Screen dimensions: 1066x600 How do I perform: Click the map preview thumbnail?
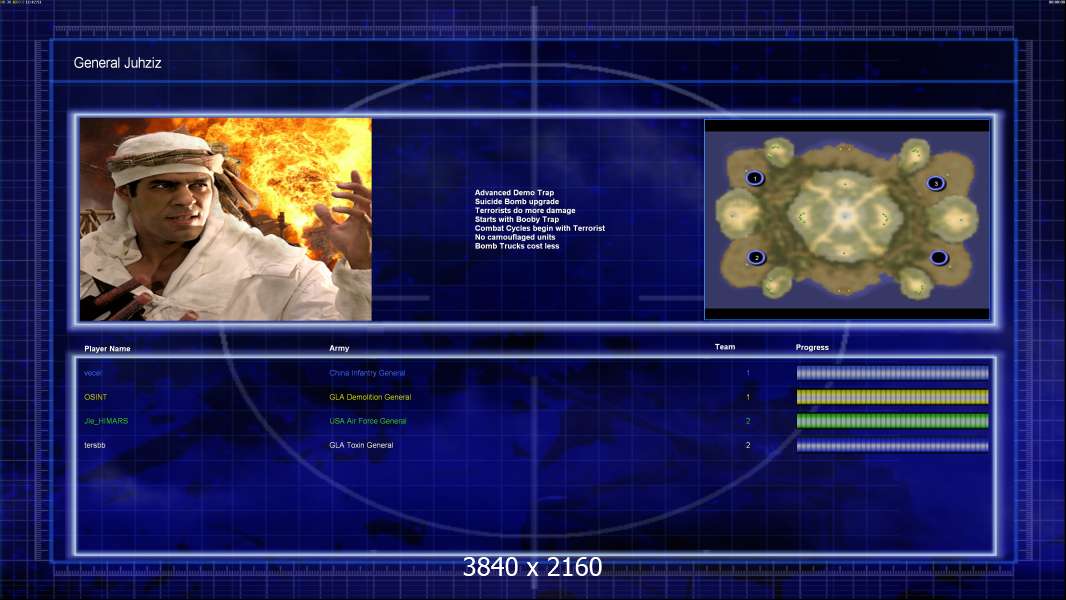click(847, 219)
